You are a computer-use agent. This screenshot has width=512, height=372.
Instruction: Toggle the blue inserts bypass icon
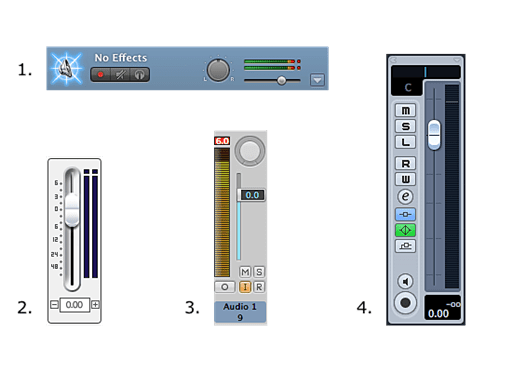click(x=405, y=214)
